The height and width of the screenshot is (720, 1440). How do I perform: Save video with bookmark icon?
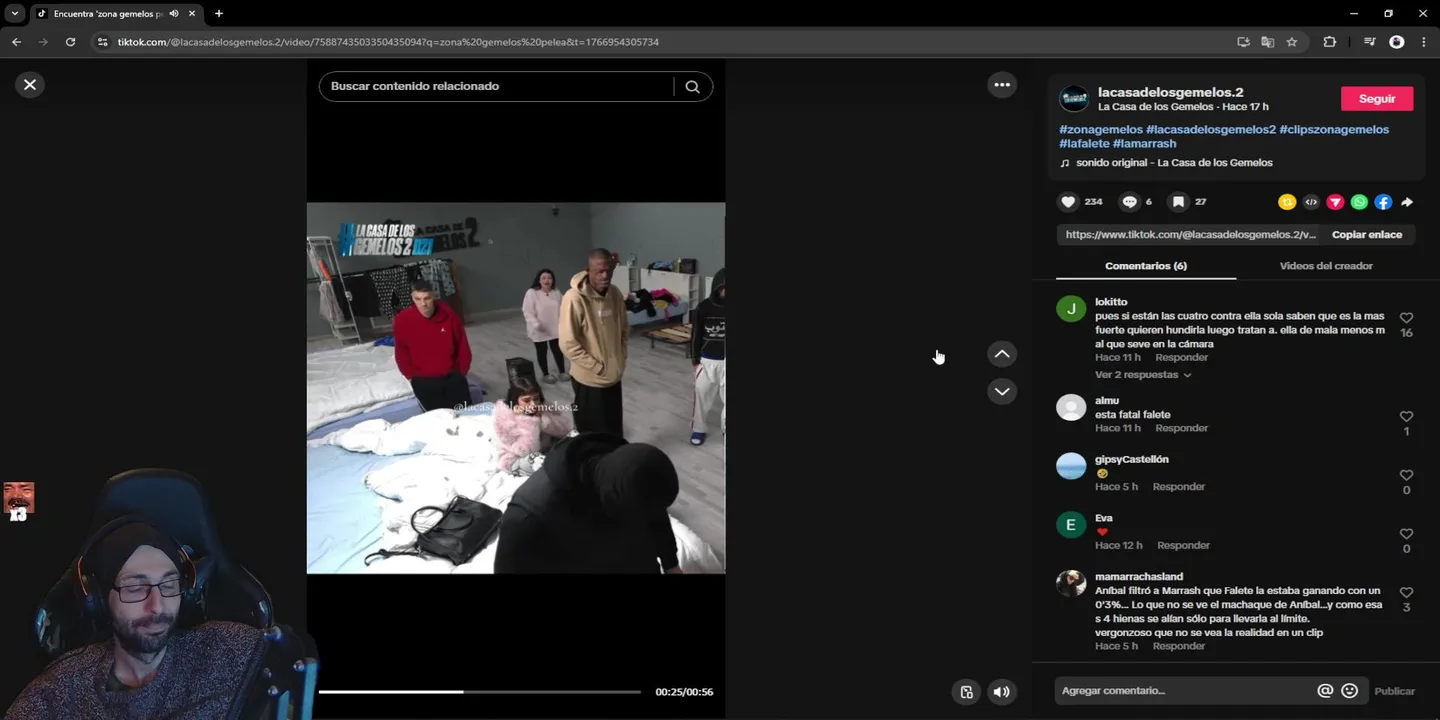[1178, 202]
